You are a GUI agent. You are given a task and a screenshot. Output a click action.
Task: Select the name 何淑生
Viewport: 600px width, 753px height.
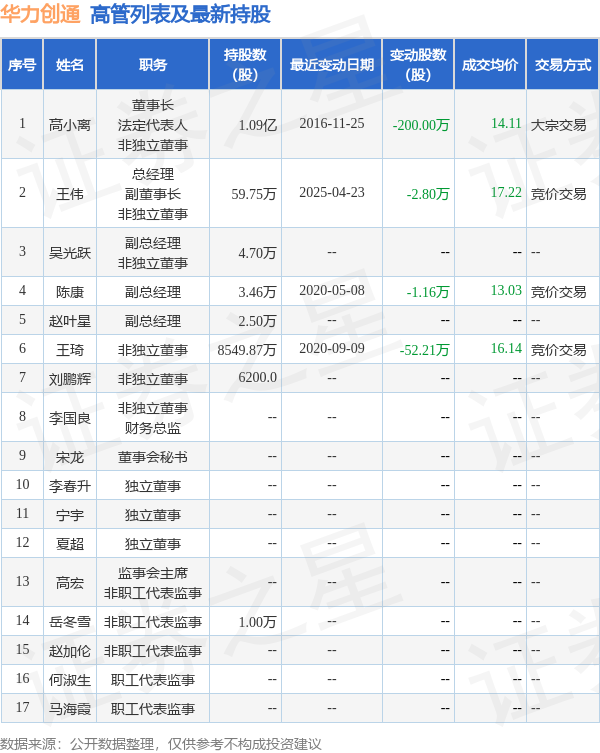coord(70,680)
